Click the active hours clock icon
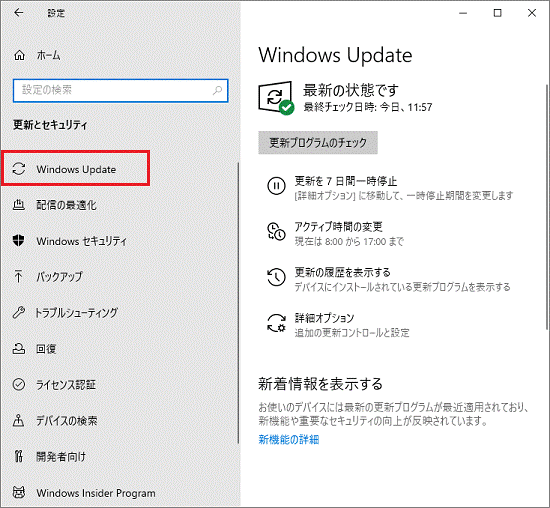This screenshot has height=508, width=550. 276,232
